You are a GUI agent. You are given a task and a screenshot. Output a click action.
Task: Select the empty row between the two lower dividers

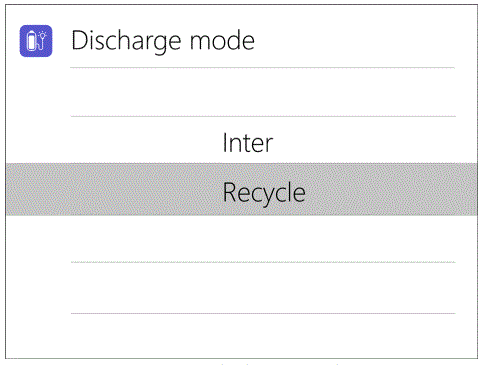(x=263, y=288)
